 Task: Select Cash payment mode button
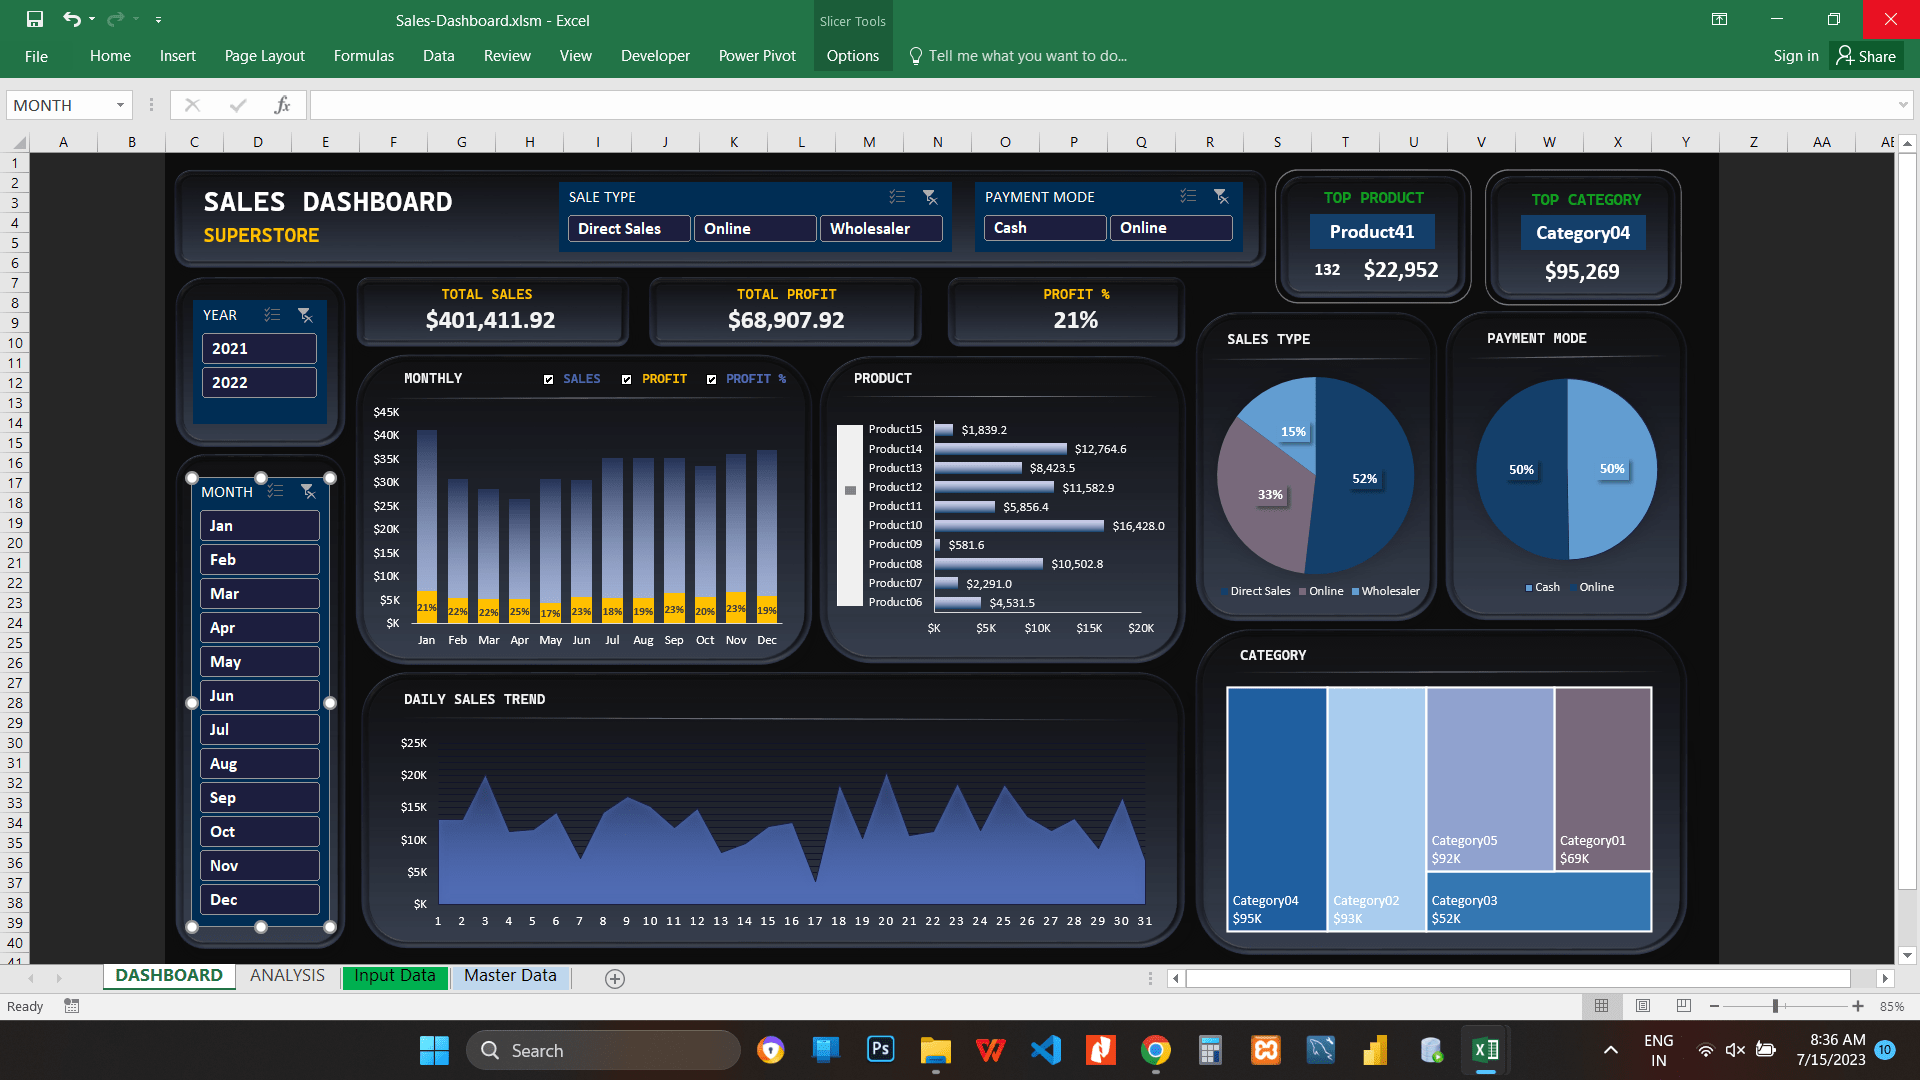(x=1045, y=228)
